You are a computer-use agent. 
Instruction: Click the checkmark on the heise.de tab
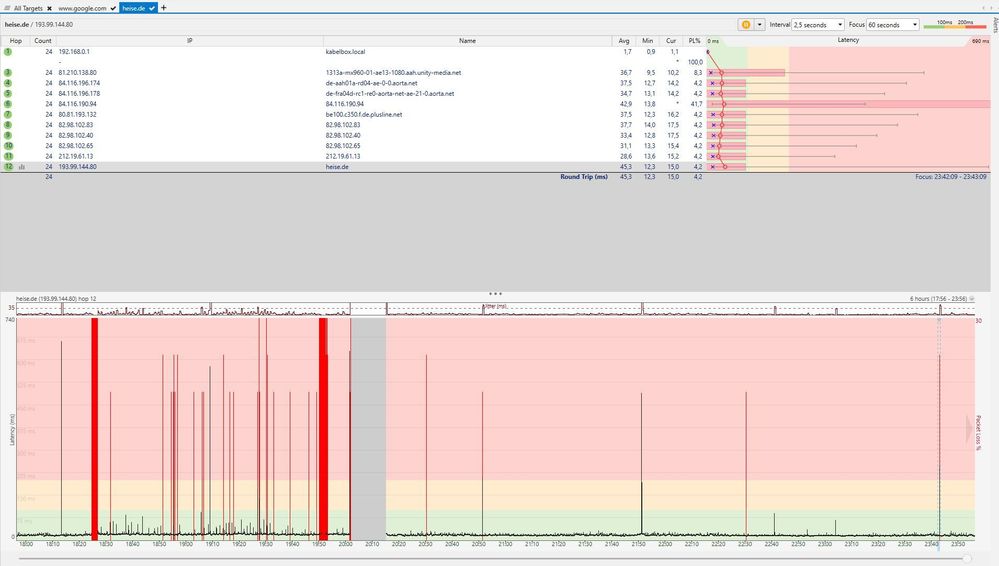[152, 8]
